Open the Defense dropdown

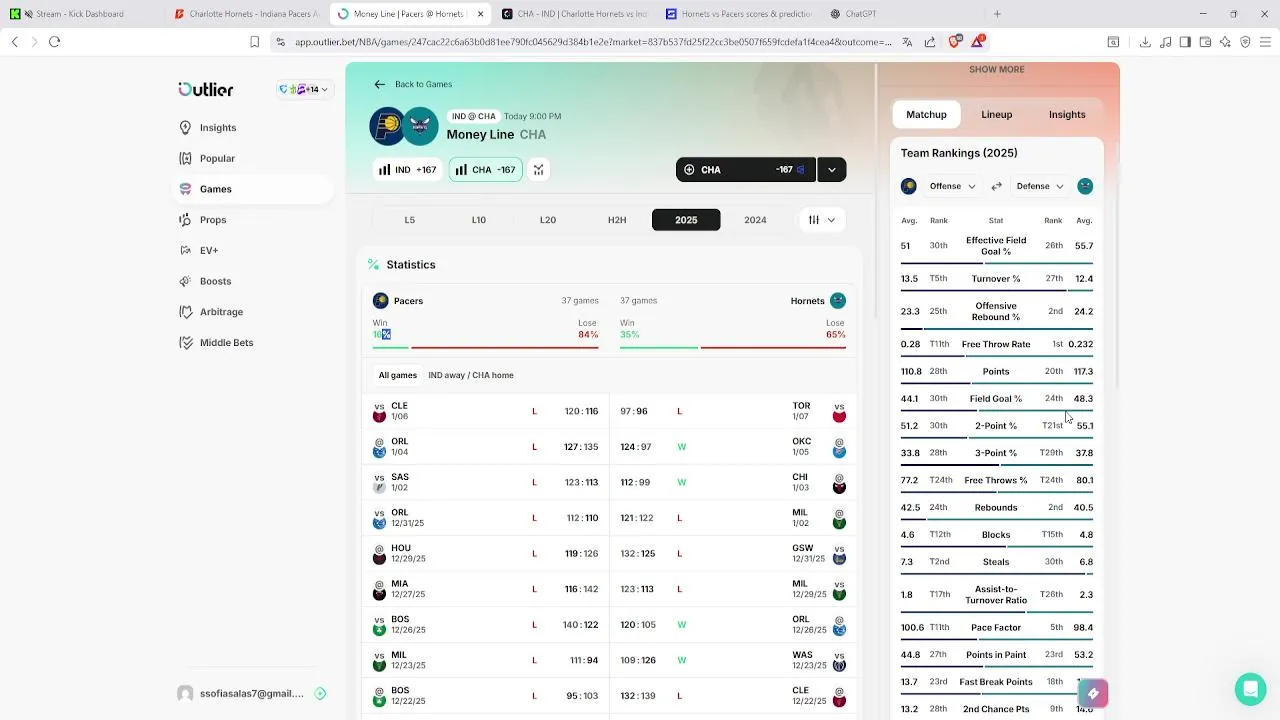pyautogui.click(x=1040, y=186)
